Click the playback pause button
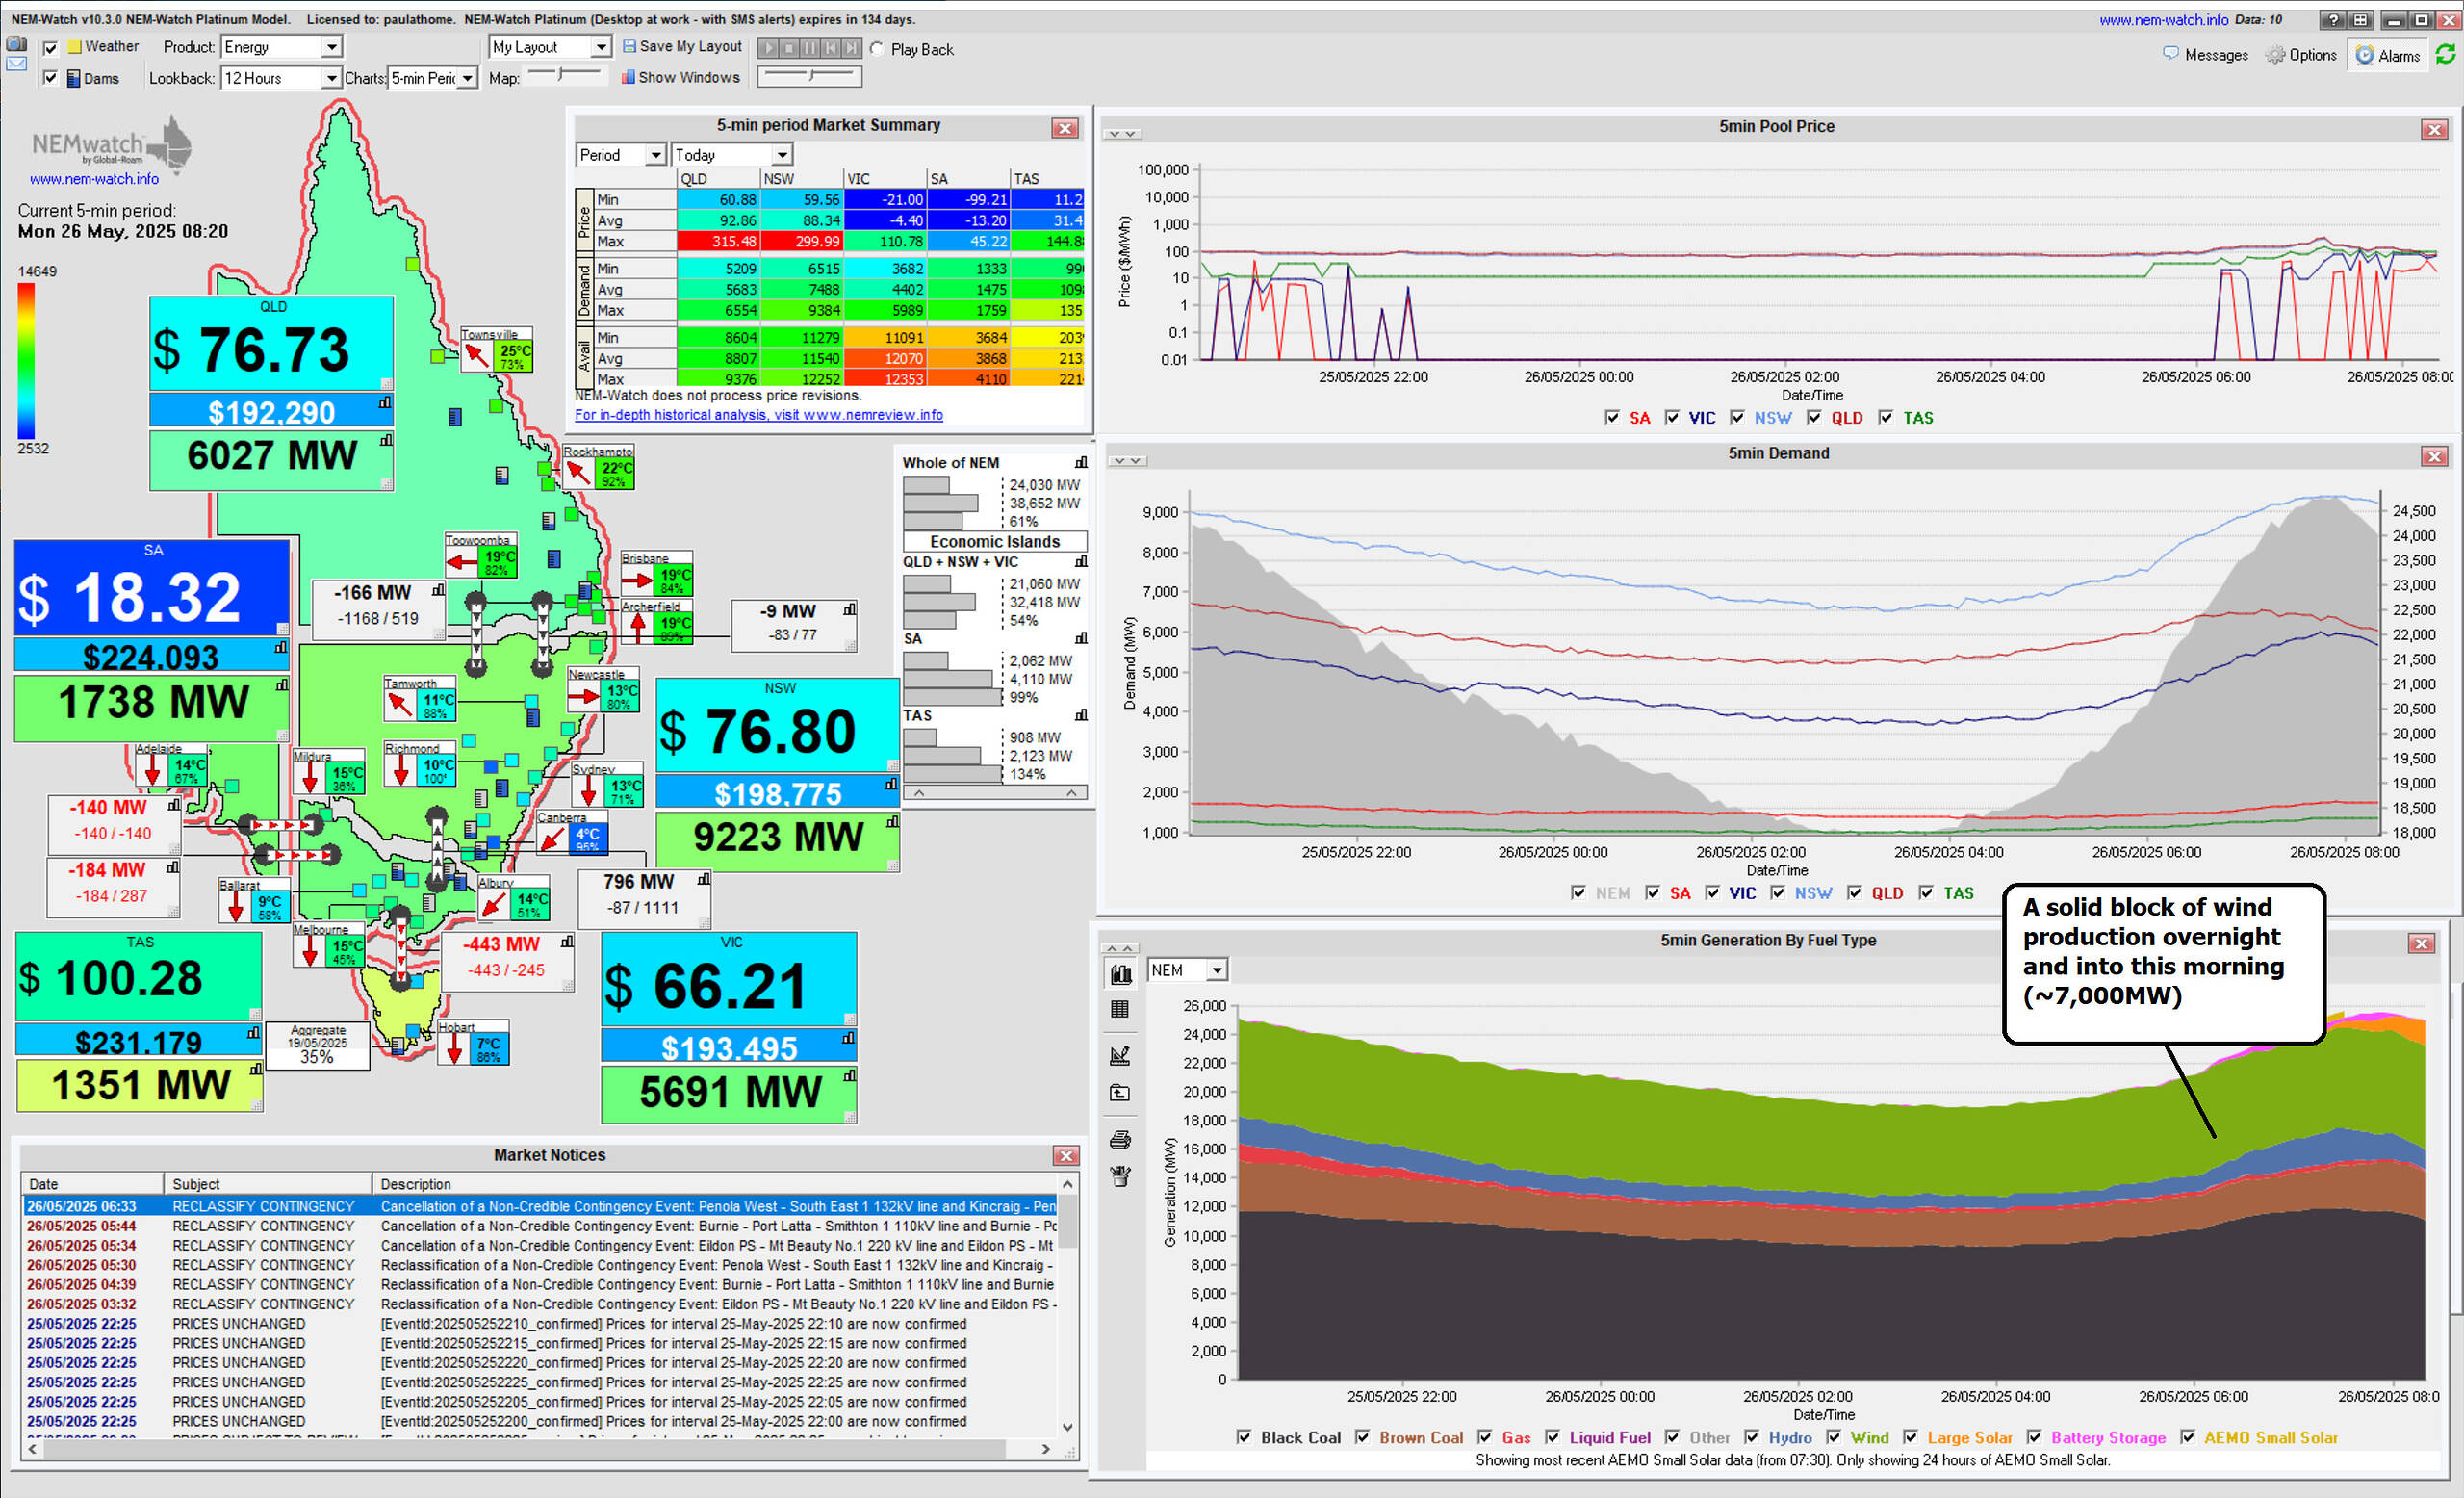 [809, 48]
